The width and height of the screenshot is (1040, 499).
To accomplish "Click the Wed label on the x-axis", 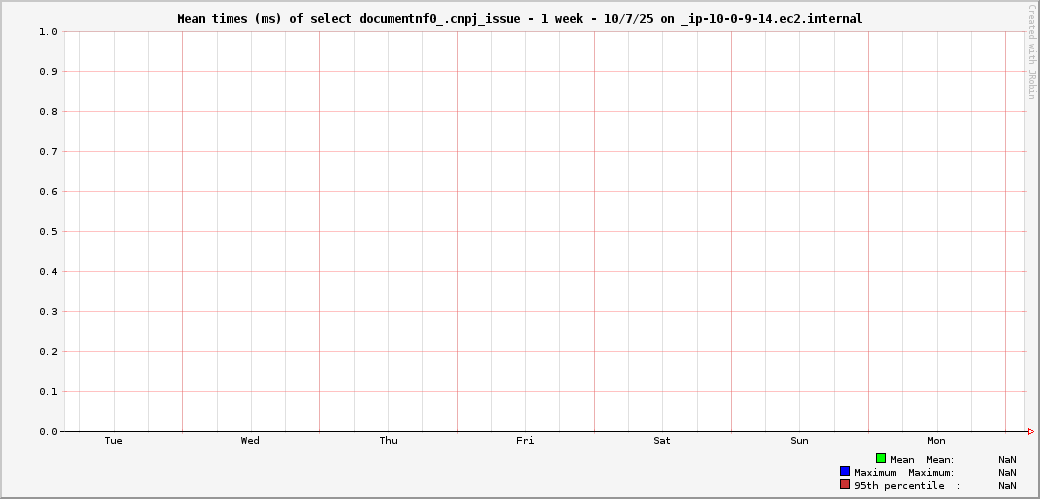I will pyautogui.click(x=250, y=441).
